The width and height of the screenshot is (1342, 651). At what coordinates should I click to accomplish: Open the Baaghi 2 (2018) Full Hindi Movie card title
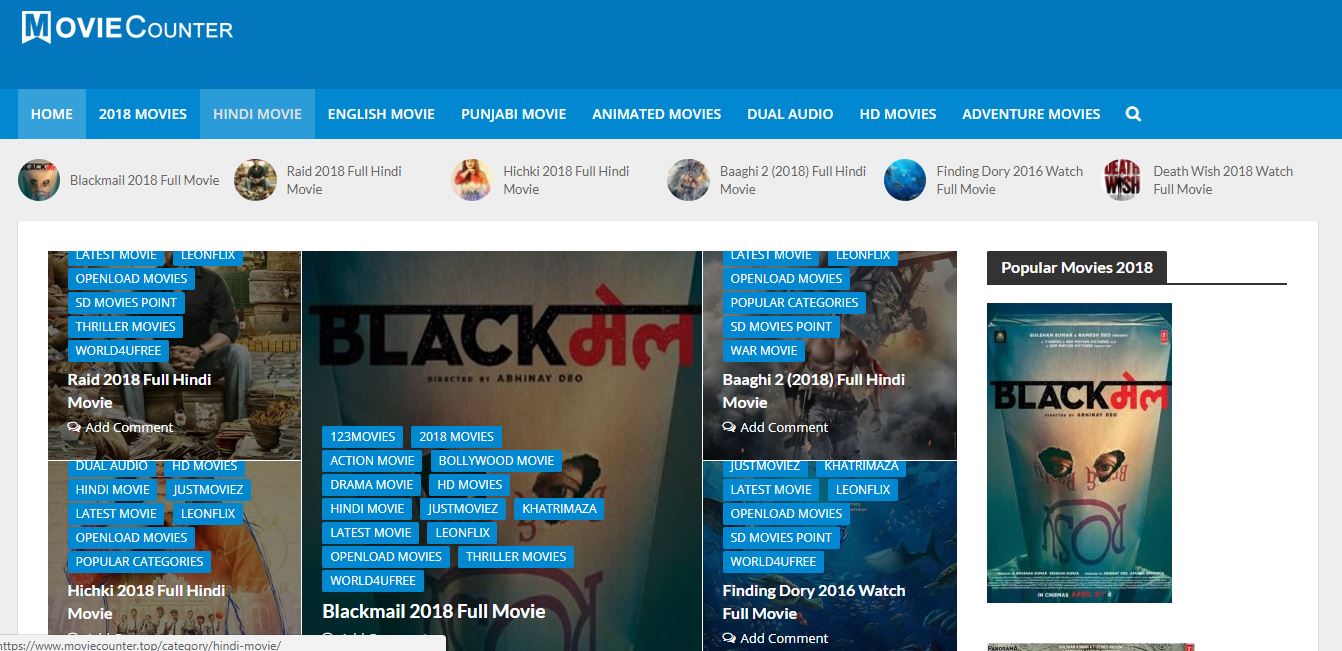814,391
